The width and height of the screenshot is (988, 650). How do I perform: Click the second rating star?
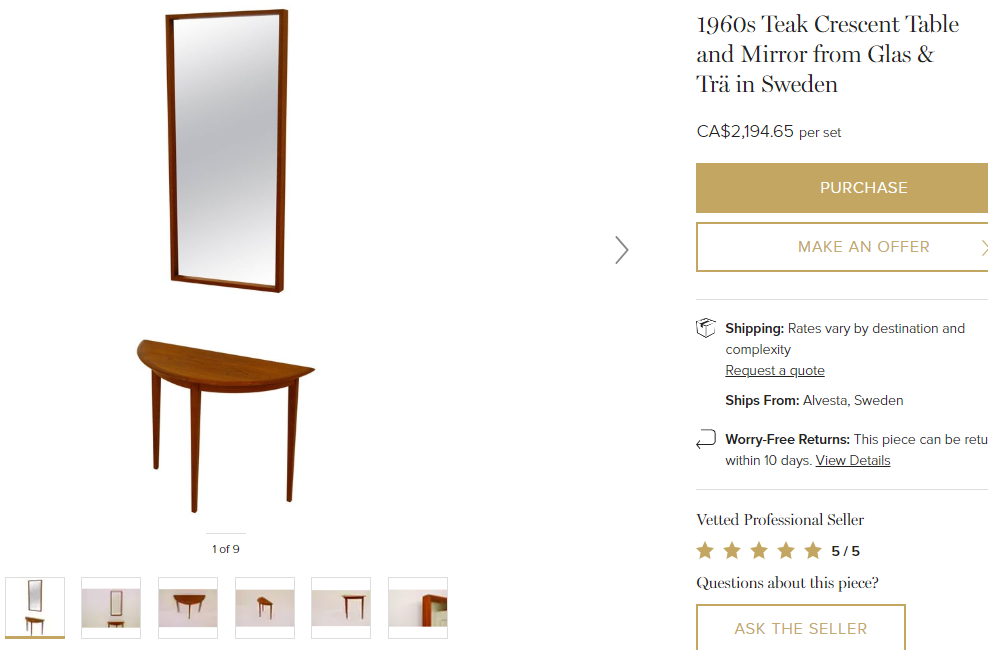pyautogui.click(x=732, y=550)
